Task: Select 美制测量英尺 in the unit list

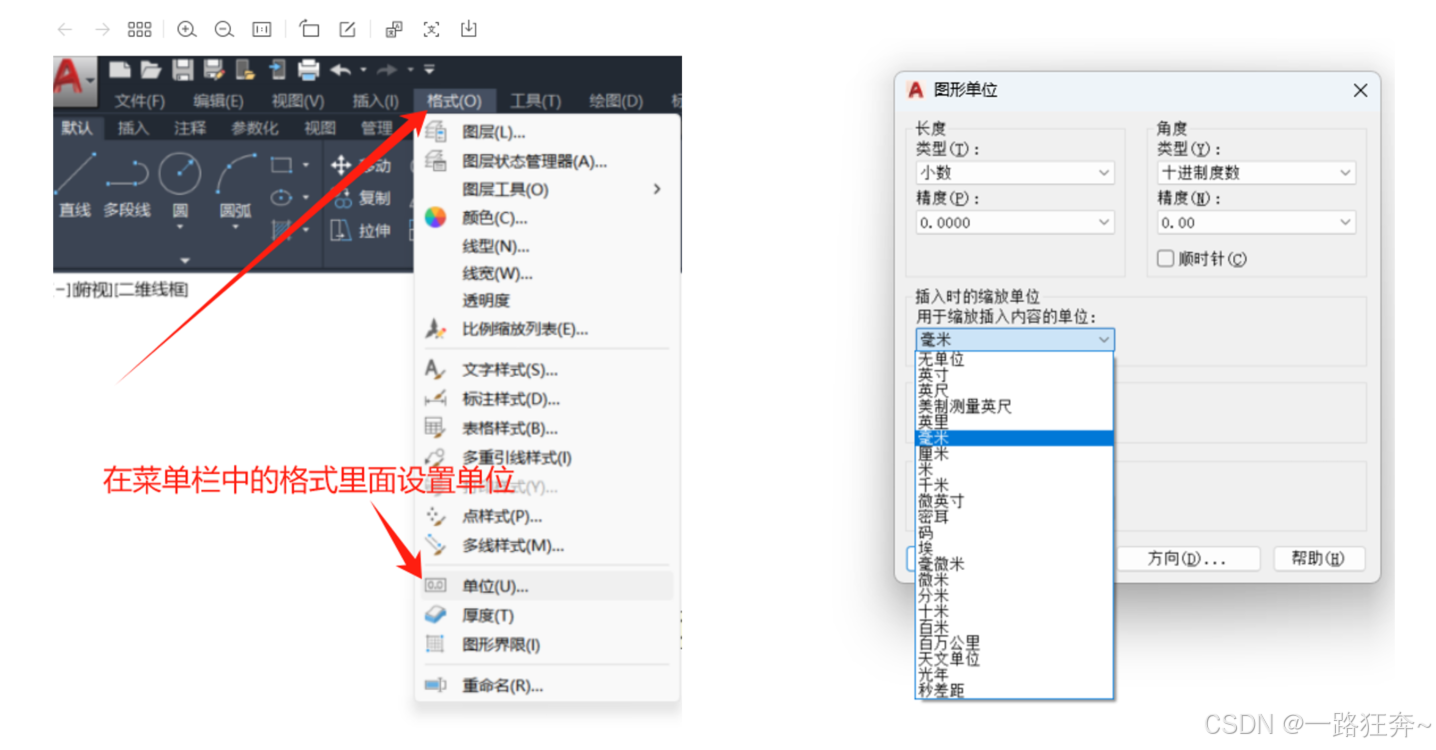Action: click(x=1014, y=406)
